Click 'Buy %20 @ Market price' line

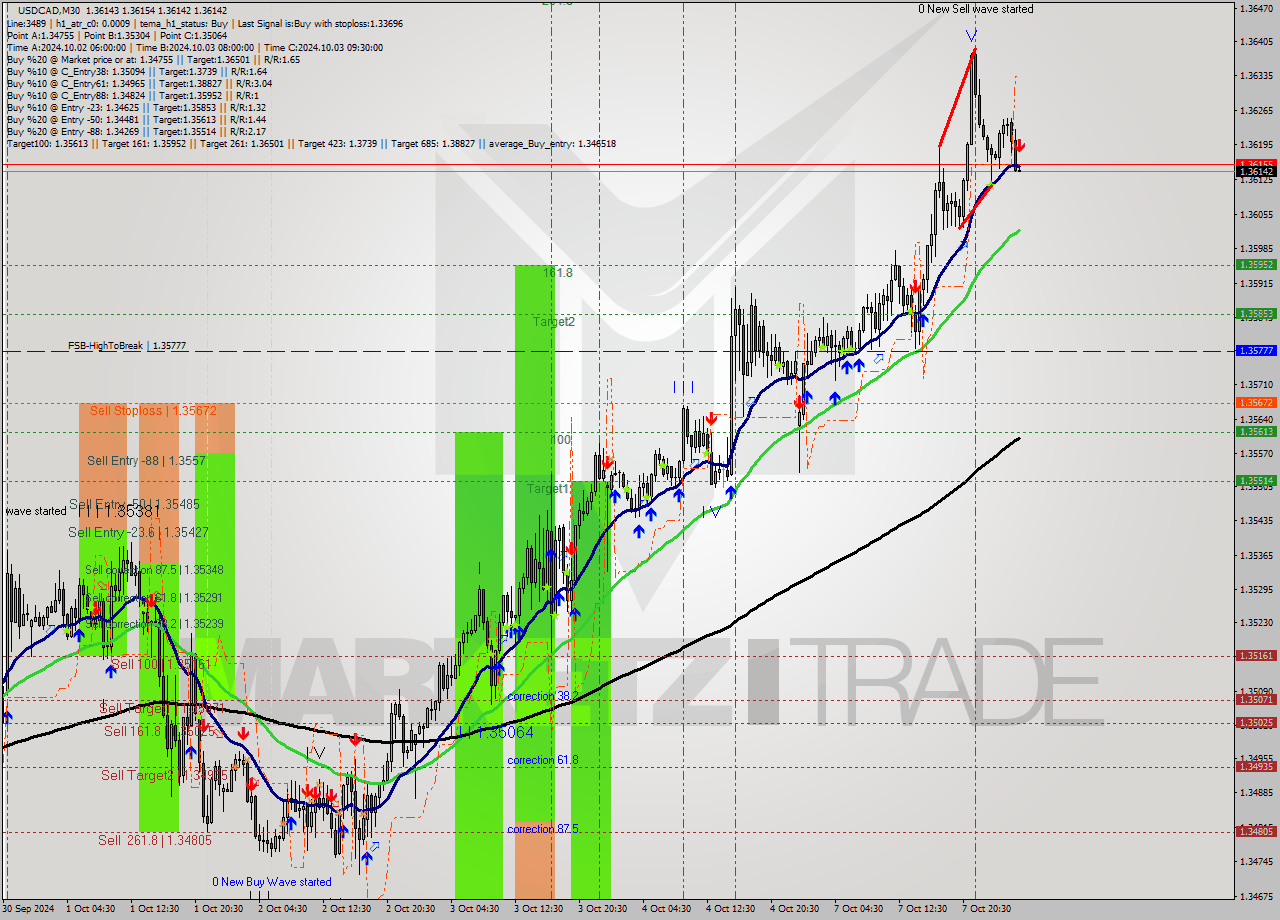click(x=153, y=59)
